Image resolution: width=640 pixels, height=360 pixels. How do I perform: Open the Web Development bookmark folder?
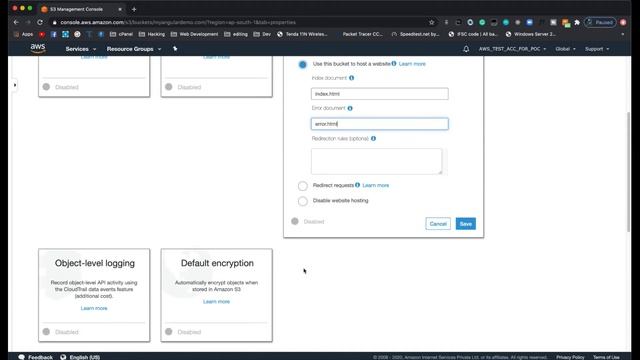[x=194, y=34]
